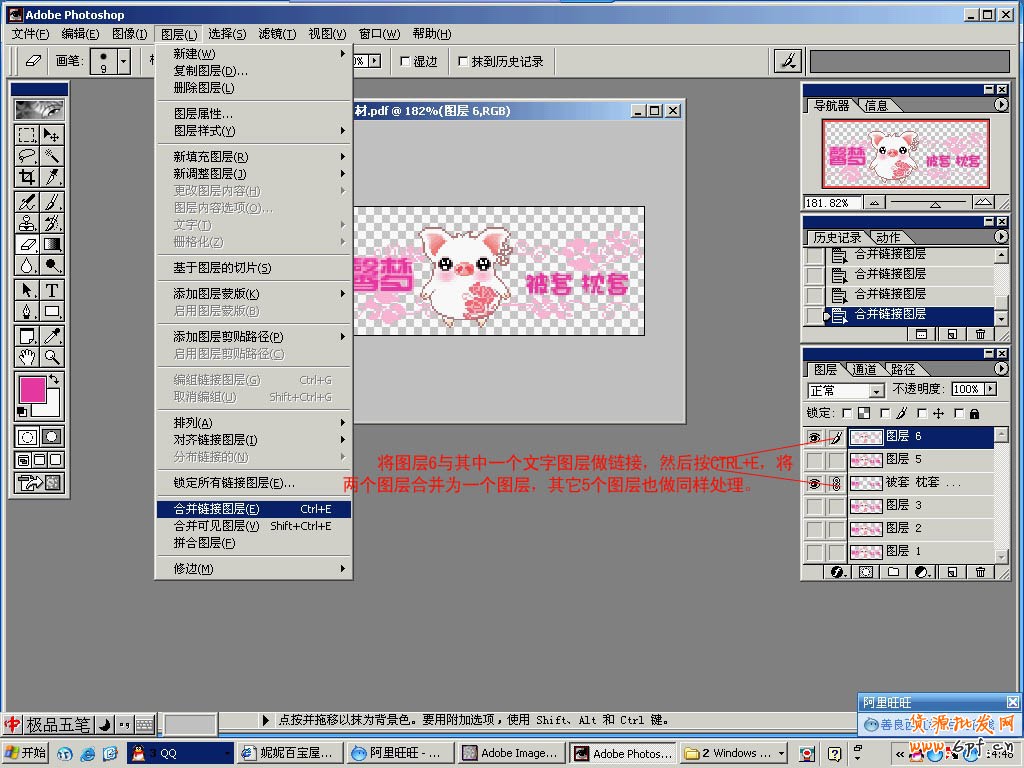Activate the Zoom magnifier tool
This screenshot has height=768, width=1024.
tap(52, 357)
